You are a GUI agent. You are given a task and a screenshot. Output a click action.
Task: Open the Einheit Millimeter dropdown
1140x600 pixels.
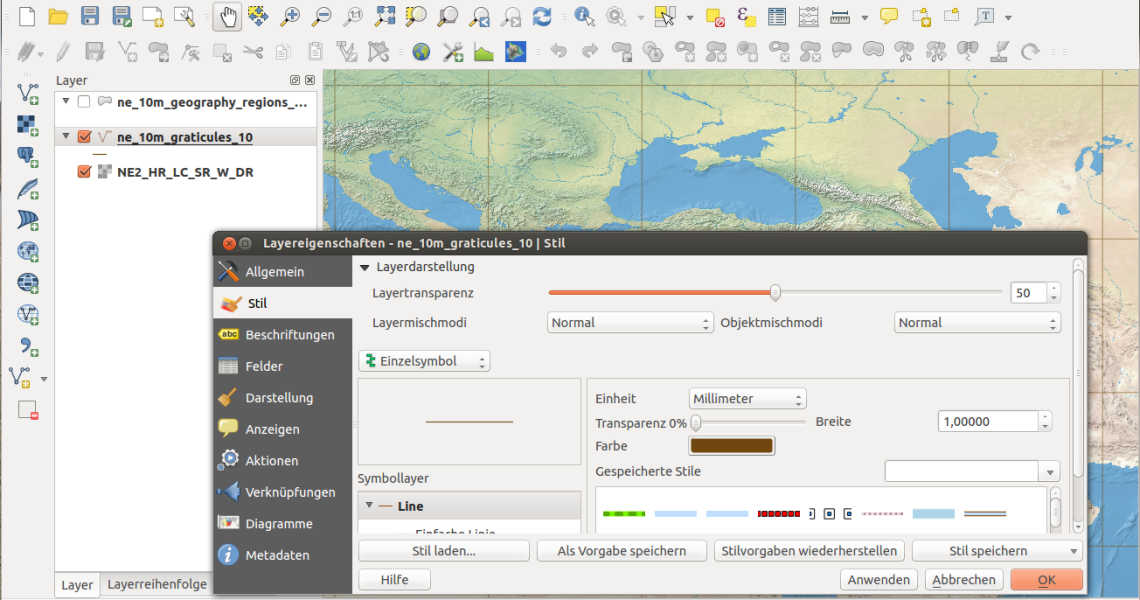coord(748,399)
